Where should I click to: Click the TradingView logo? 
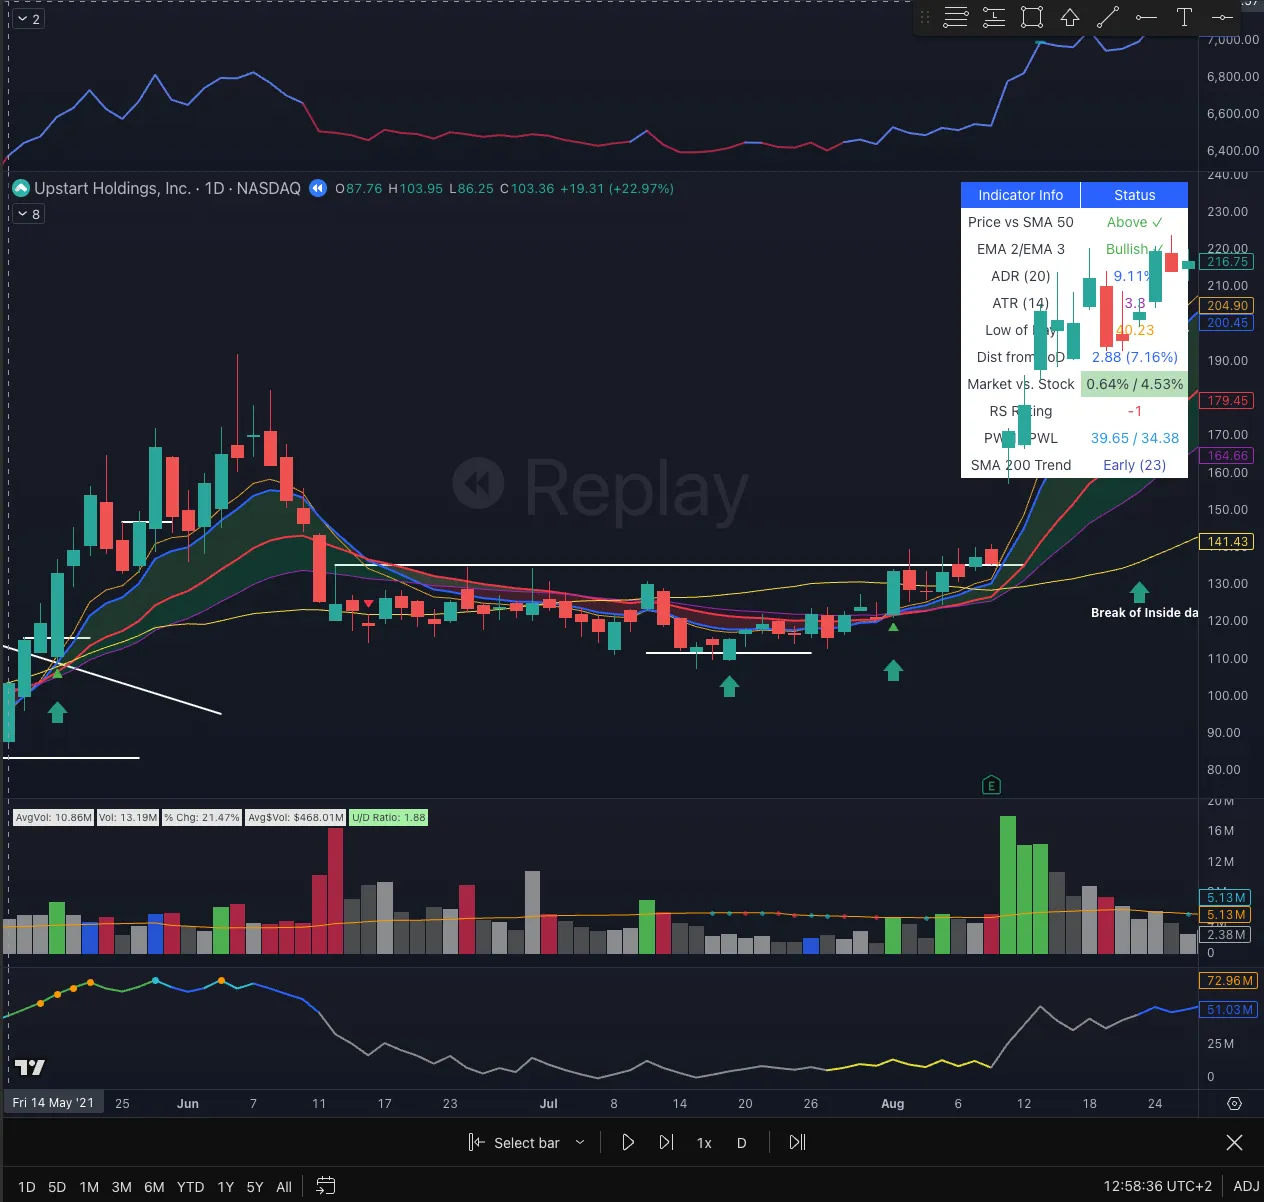(30, 1067)
